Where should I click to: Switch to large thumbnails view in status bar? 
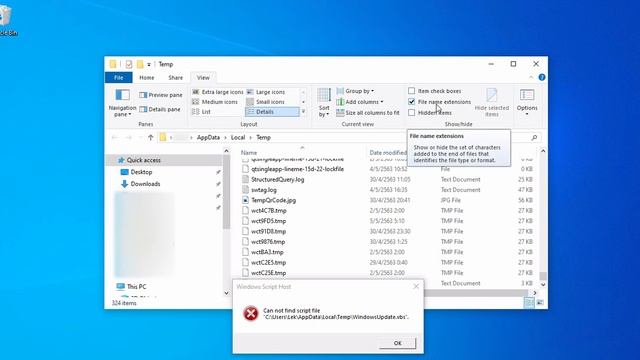coord(540,302)
